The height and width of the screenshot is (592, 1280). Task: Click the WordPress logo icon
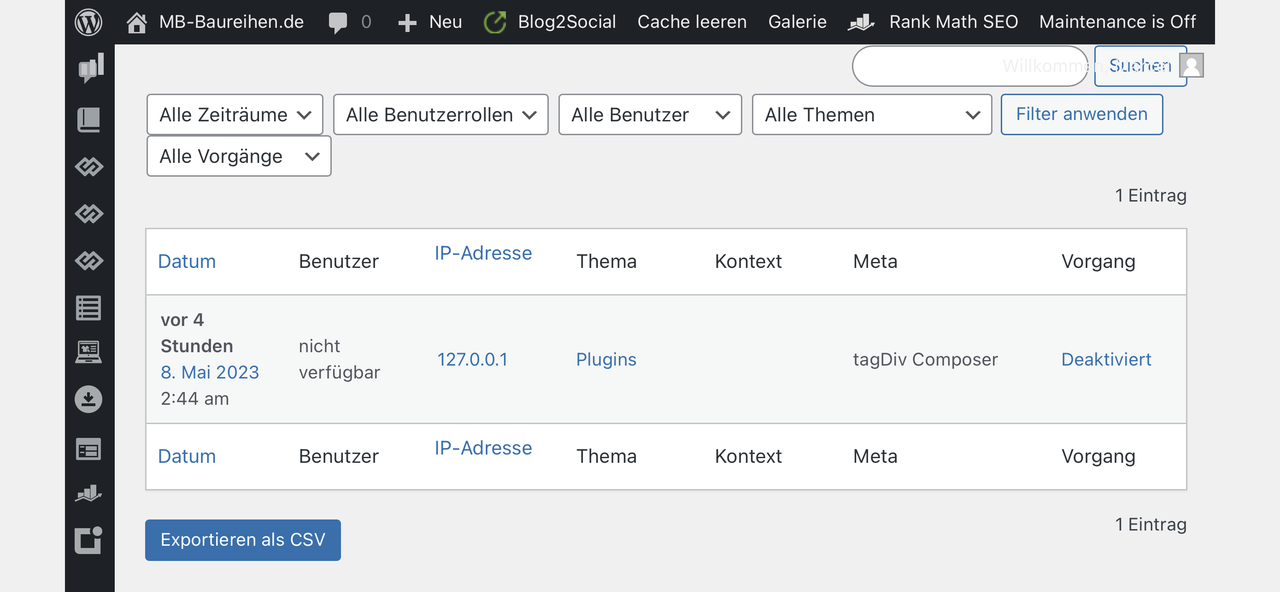pyautogui.click(x=89, y=21)
